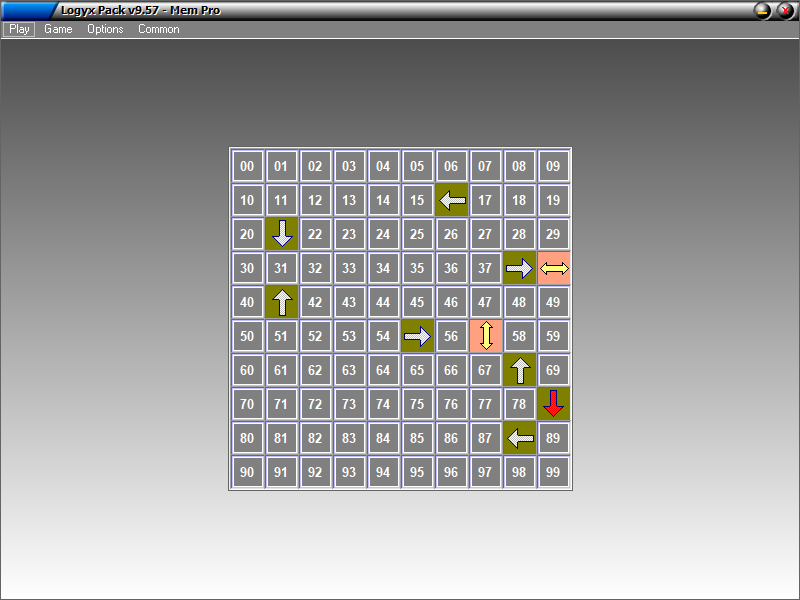Image resolution: width=800 pixels, height=600 pixels.
Task: Pick tile 31
Action: click(x=282, y=268)
